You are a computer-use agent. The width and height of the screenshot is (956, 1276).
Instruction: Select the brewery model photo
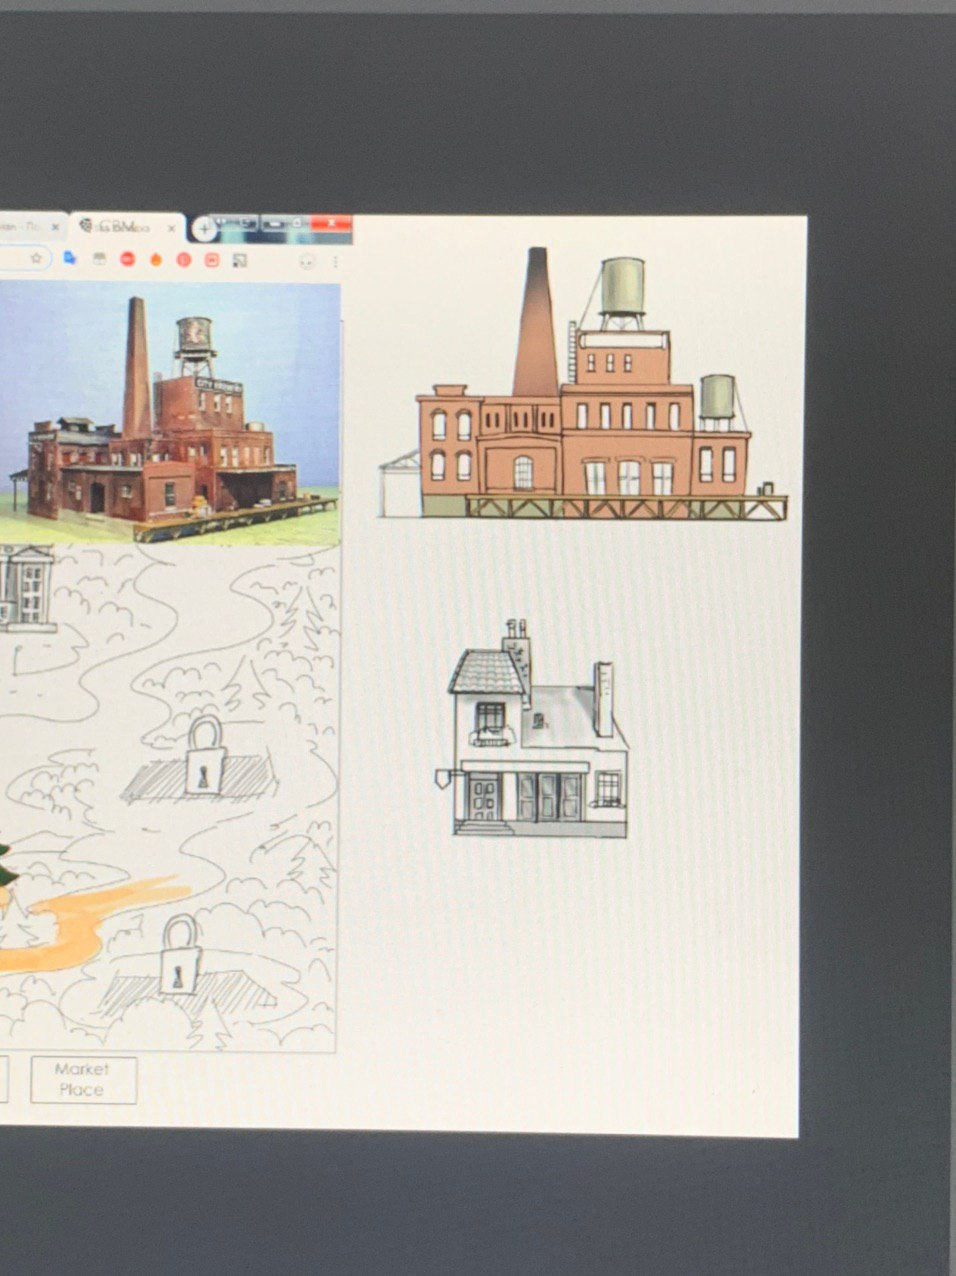tap(170, 413)
